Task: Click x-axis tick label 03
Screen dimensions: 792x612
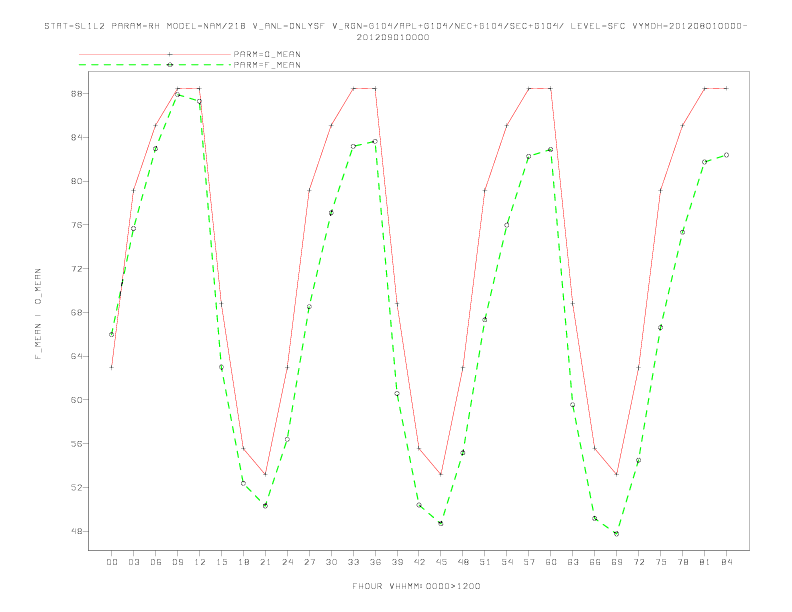Action: 133,562
